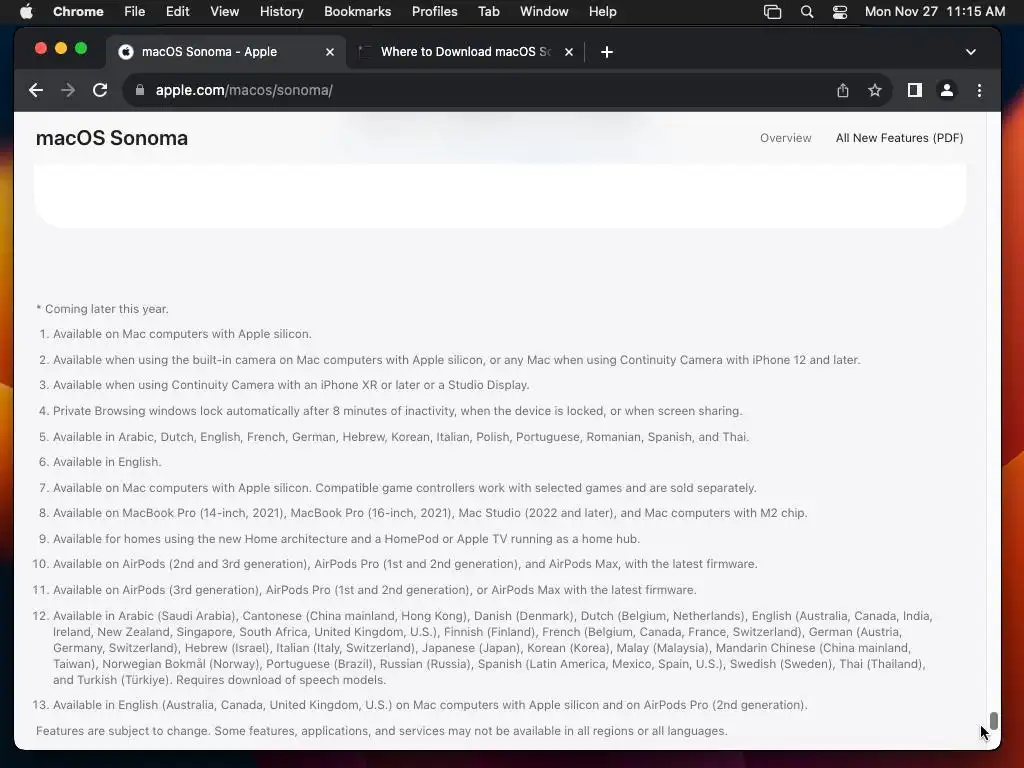Share this page using the share icon
Screen dimensions: 1024x768
tap(843, 90)
